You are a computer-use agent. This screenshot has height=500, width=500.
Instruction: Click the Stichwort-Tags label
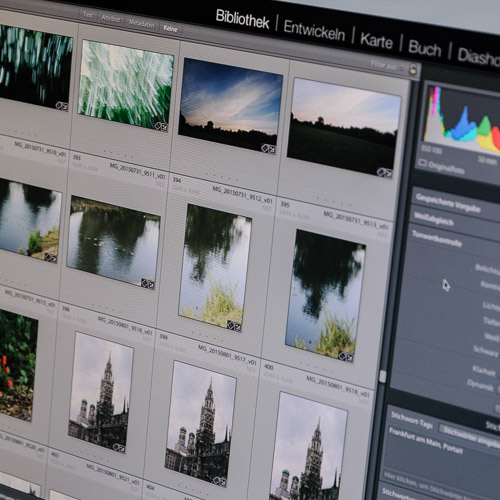point(412,420)
